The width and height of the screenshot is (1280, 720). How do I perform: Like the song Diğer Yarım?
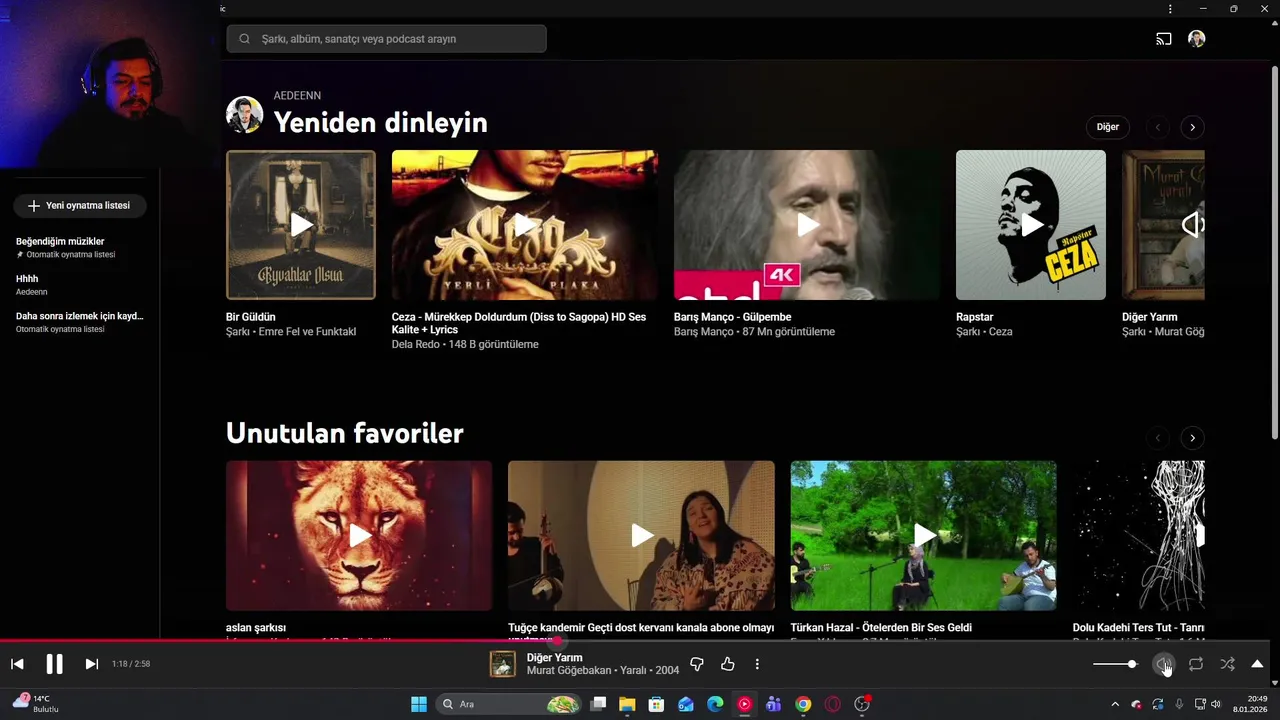point(727,664)
